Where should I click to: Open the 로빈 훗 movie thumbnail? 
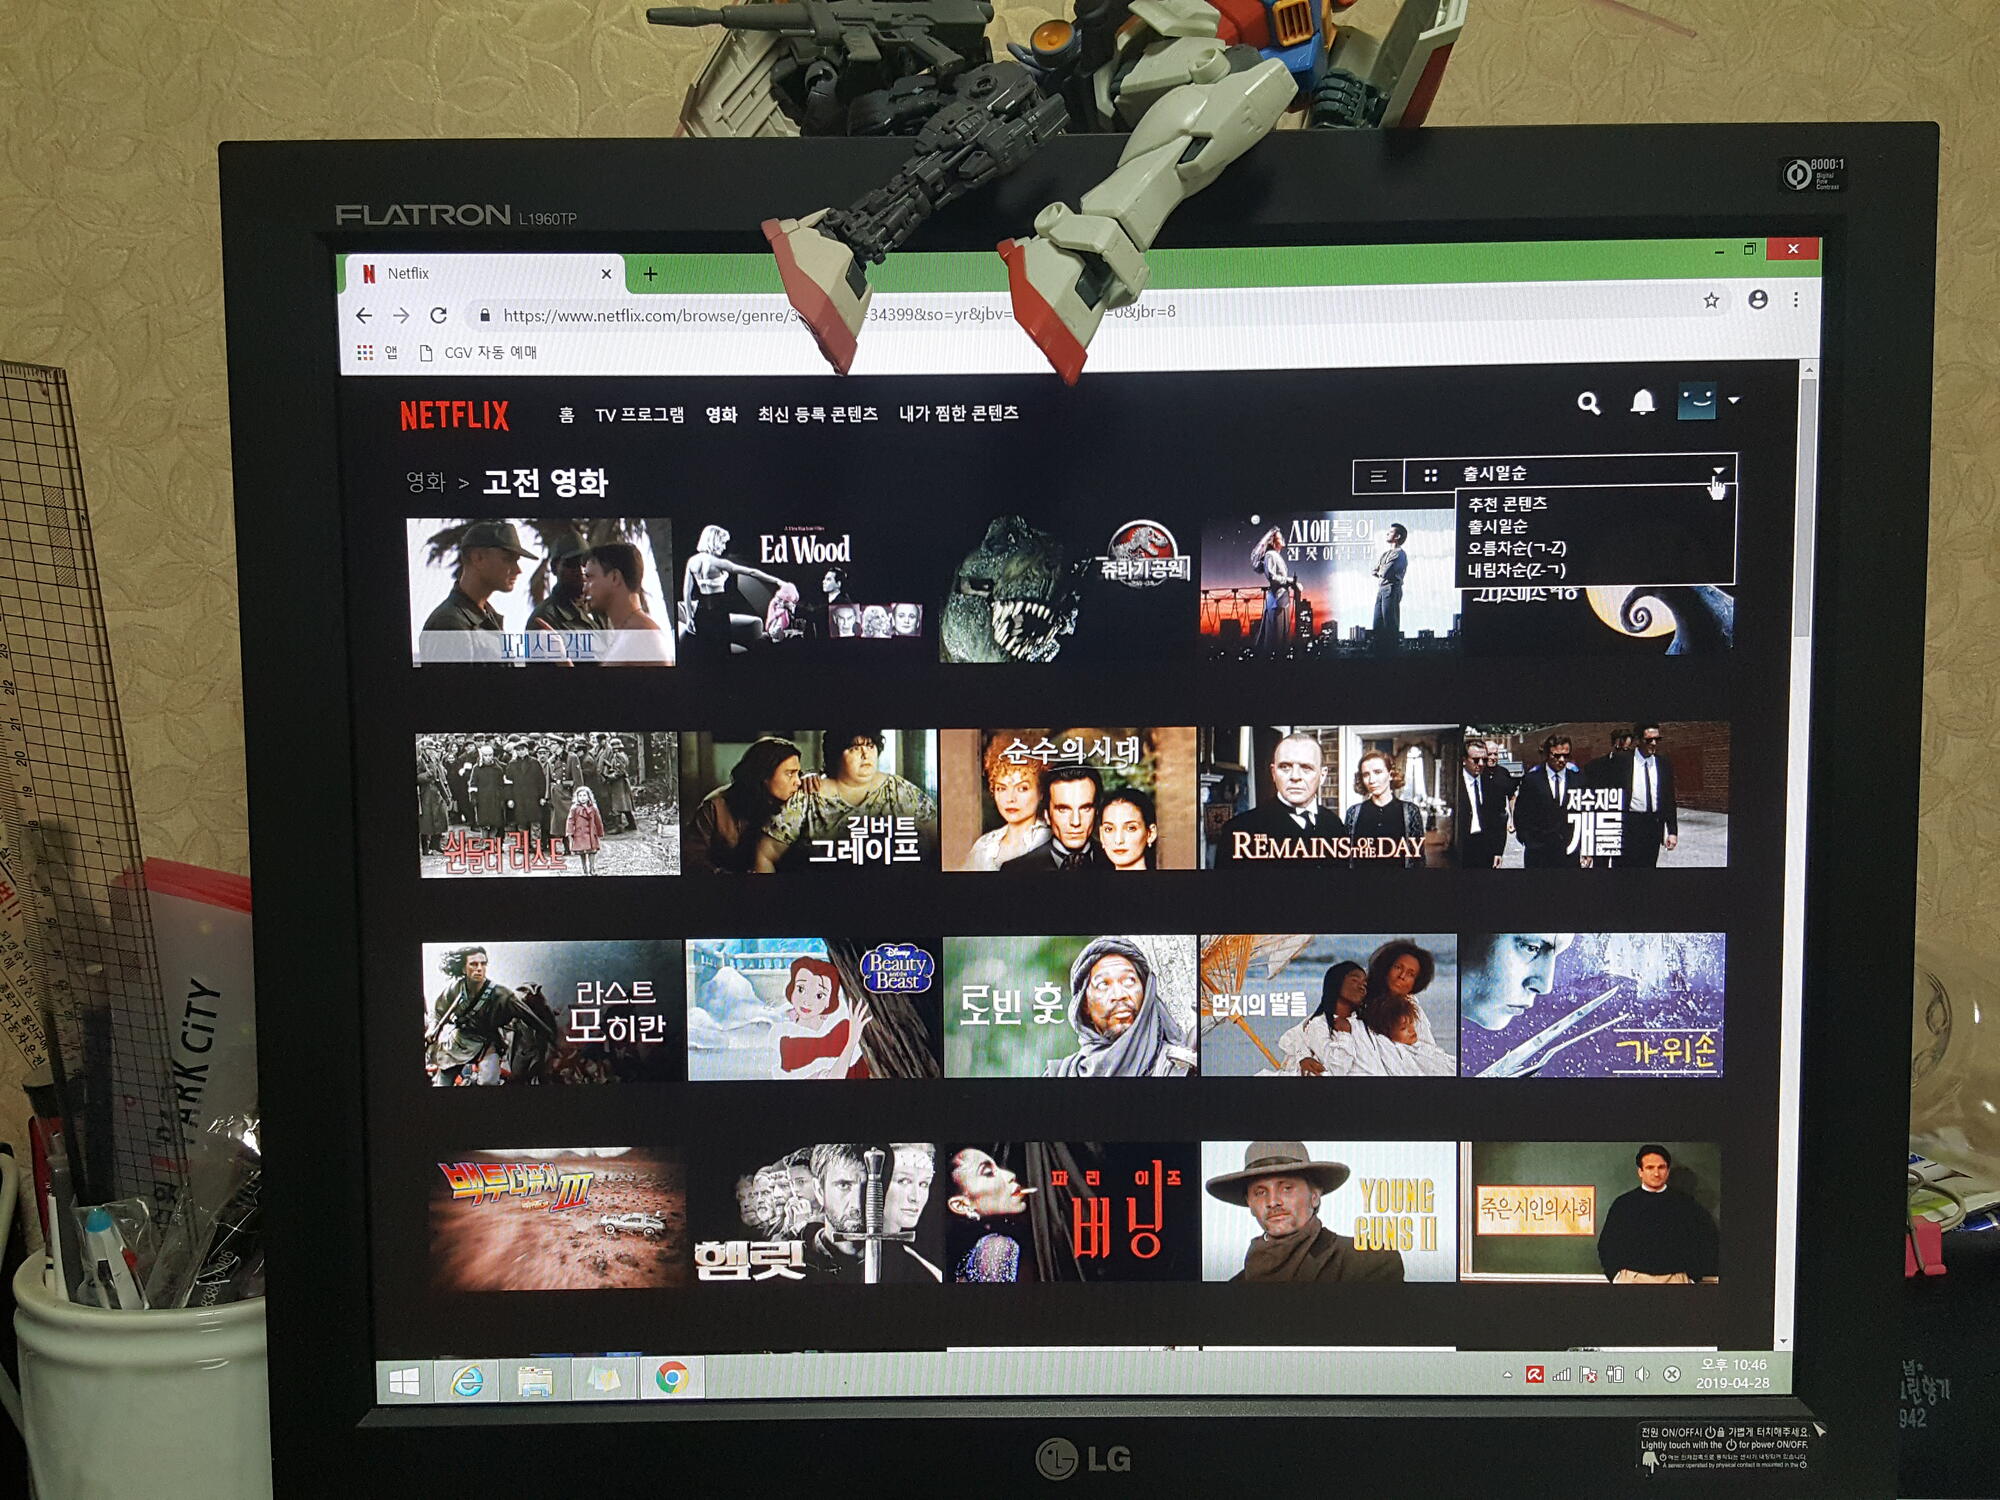tap(1069, 1006)
